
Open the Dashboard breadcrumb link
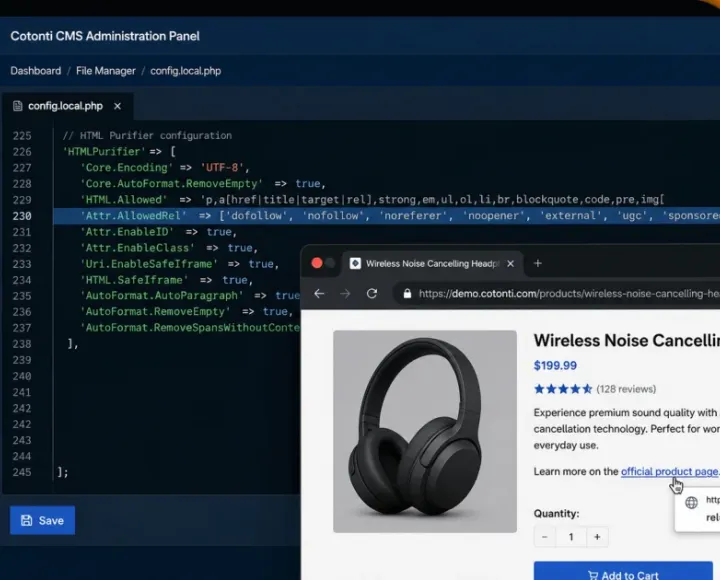[x=35, y=71]
